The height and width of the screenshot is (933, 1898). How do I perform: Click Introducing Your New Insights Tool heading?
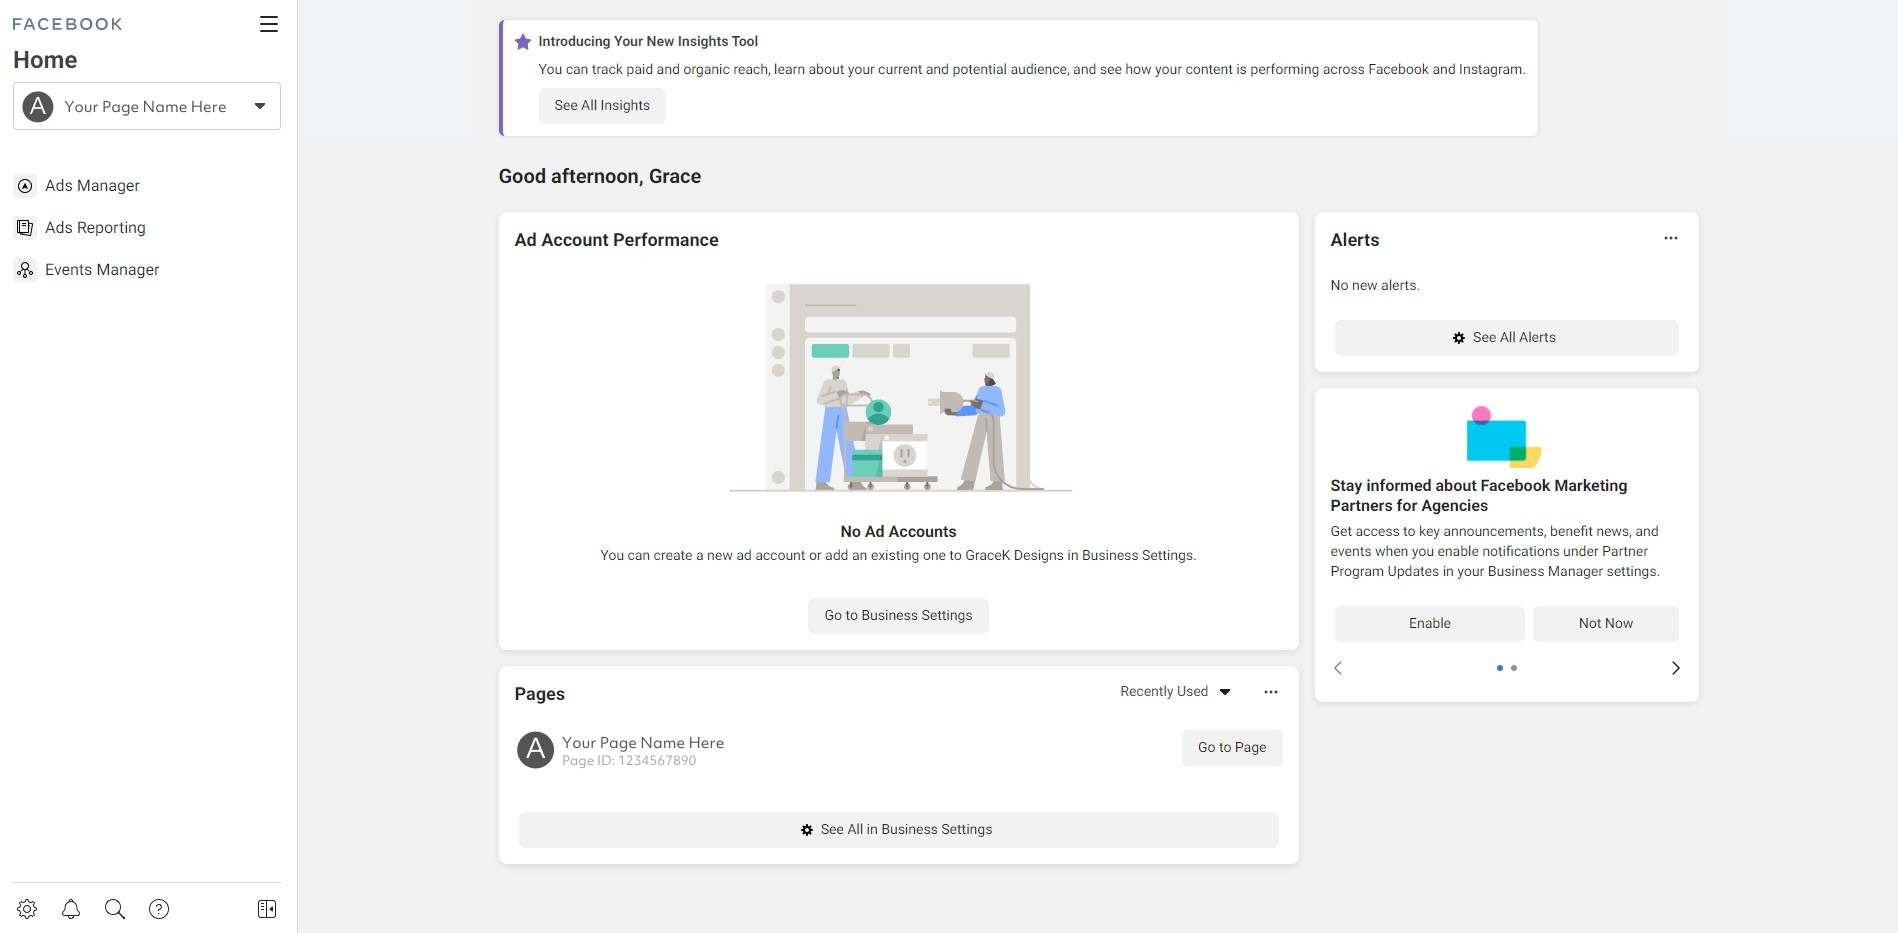(x=648, y=42)
